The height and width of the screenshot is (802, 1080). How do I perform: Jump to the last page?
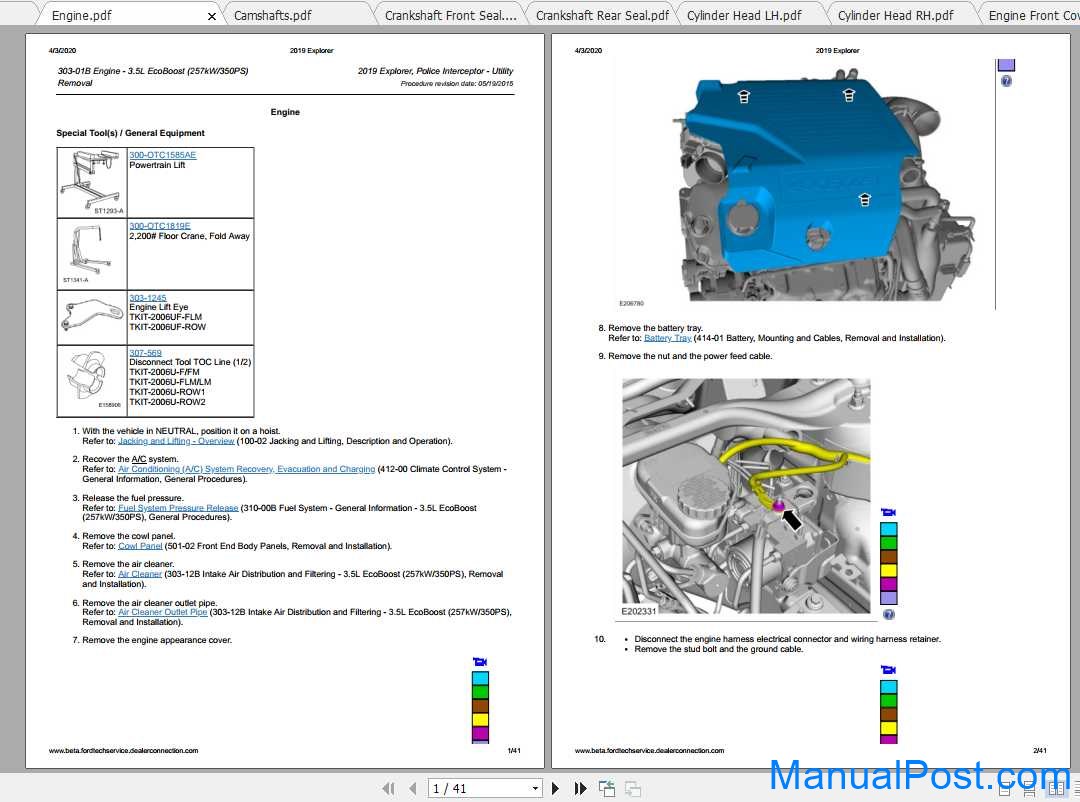pos(581,788)
